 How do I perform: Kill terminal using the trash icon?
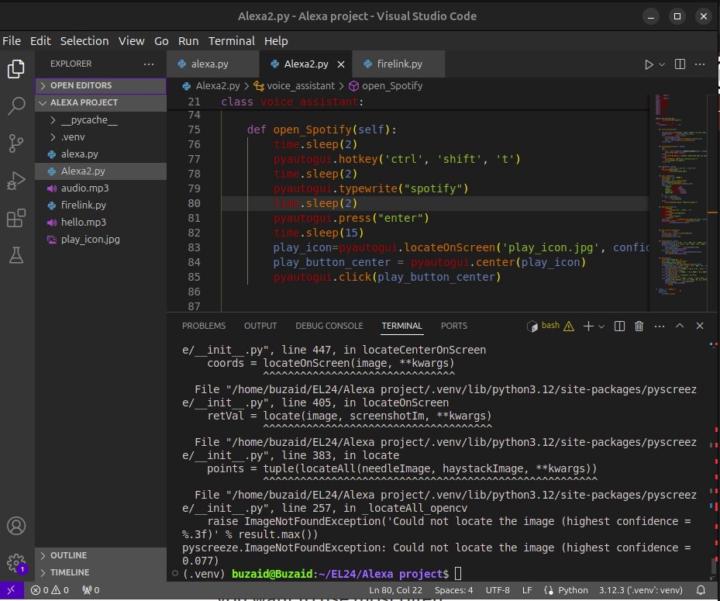click(639, 326)
